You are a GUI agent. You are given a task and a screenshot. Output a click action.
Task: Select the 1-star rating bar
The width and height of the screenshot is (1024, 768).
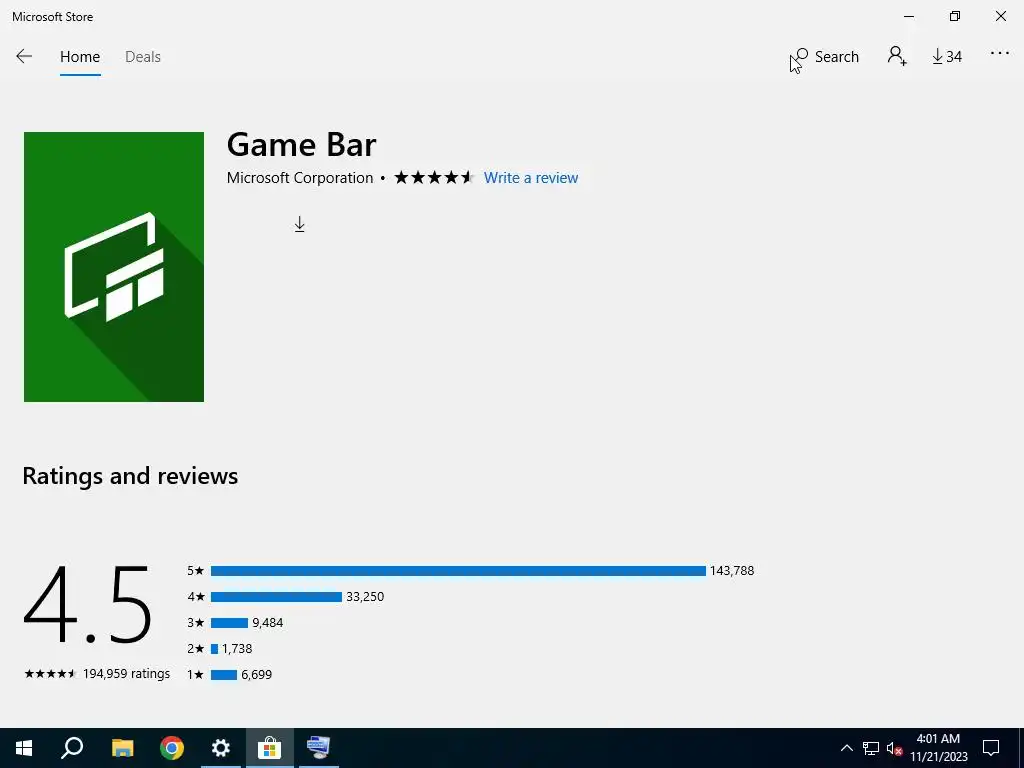(x=223, y=675)
